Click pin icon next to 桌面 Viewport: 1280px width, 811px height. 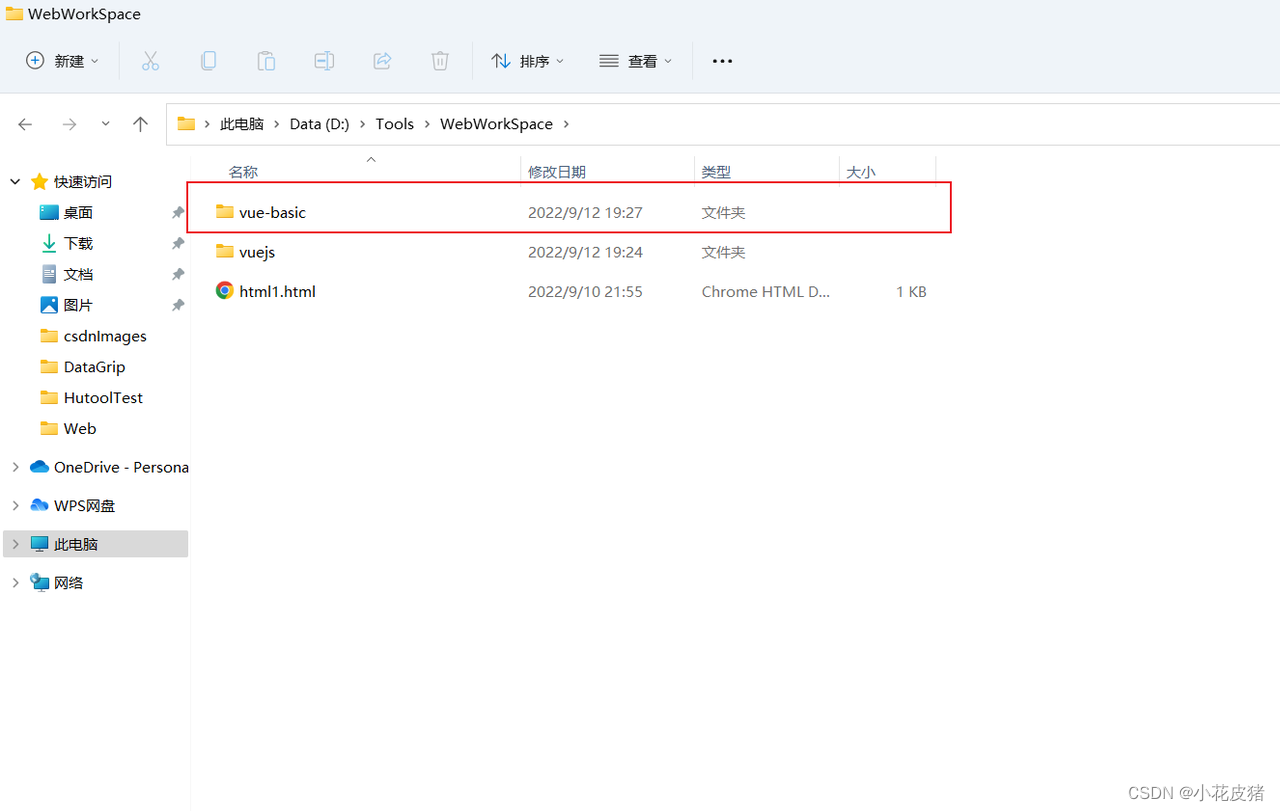point(178,213)
